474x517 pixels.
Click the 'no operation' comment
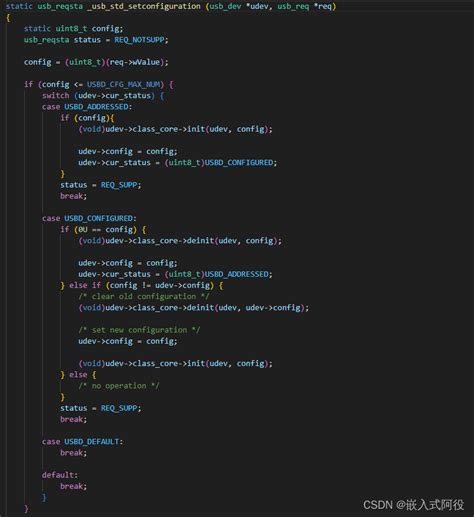click(119, 386)
